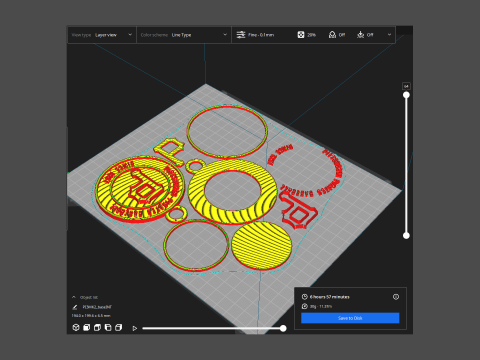Expand the print settings panel chevron

(389, 35)
